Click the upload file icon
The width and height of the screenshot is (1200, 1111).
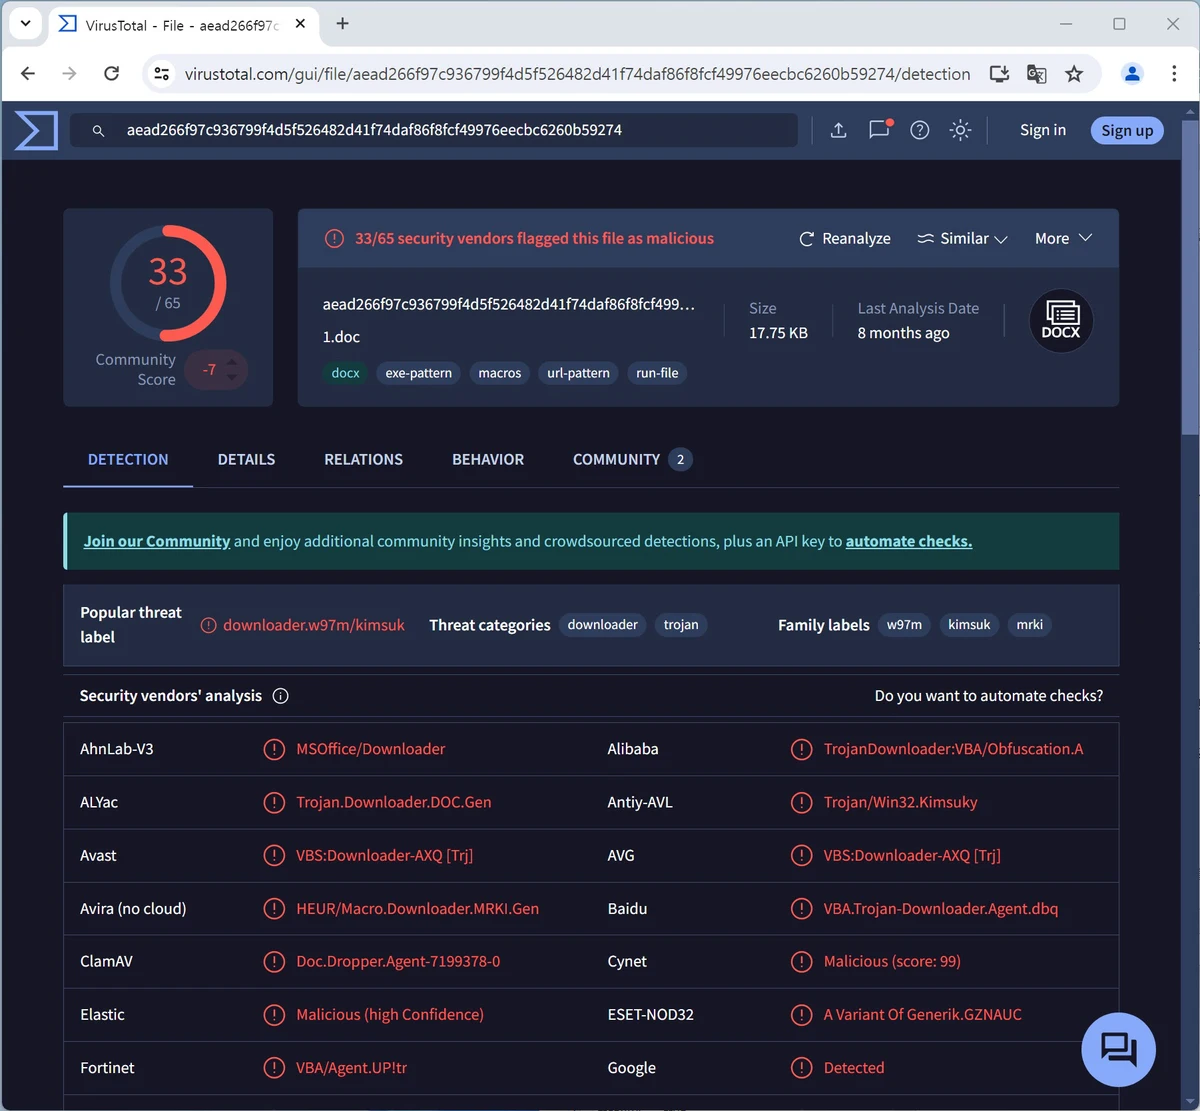838,130
